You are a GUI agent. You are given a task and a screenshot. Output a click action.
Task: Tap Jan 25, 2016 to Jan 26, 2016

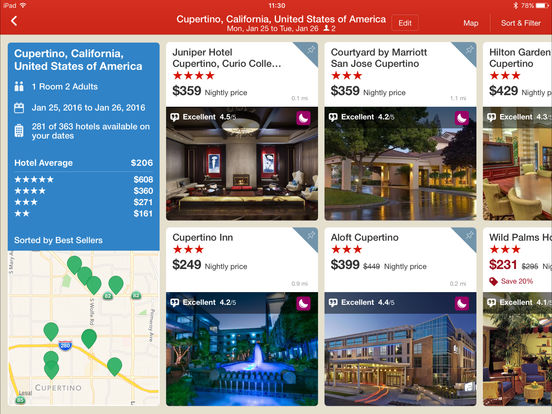[88, 108]
